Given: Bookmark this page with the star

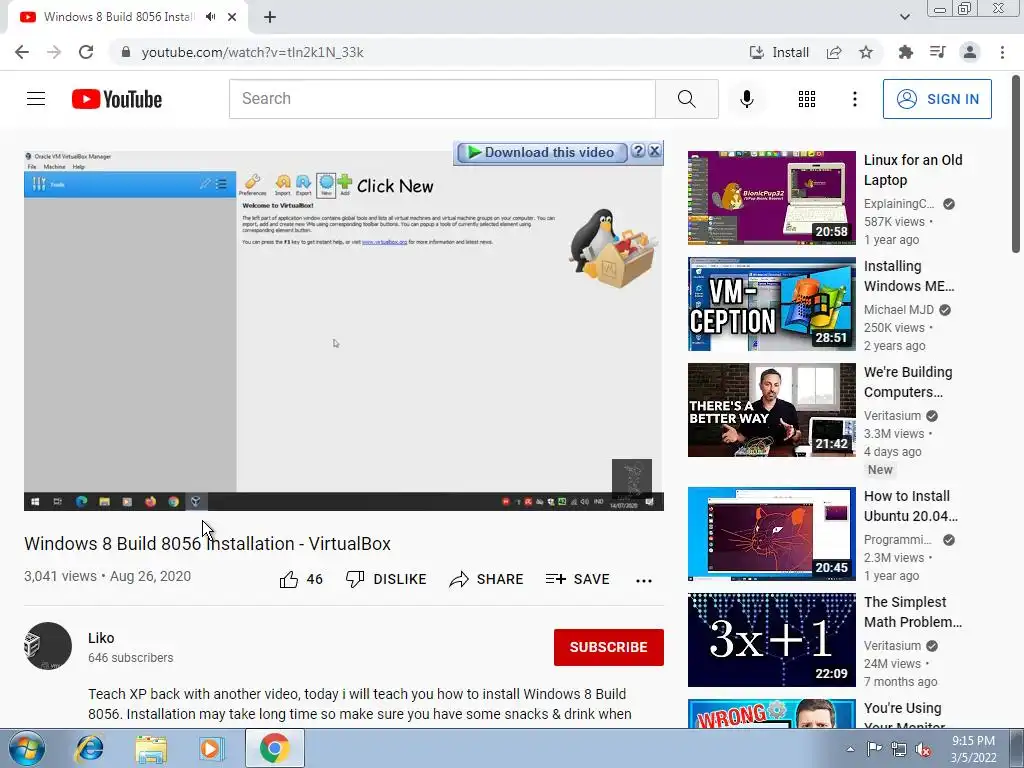Looking at the screenshot, I should [x=866, y=52].
